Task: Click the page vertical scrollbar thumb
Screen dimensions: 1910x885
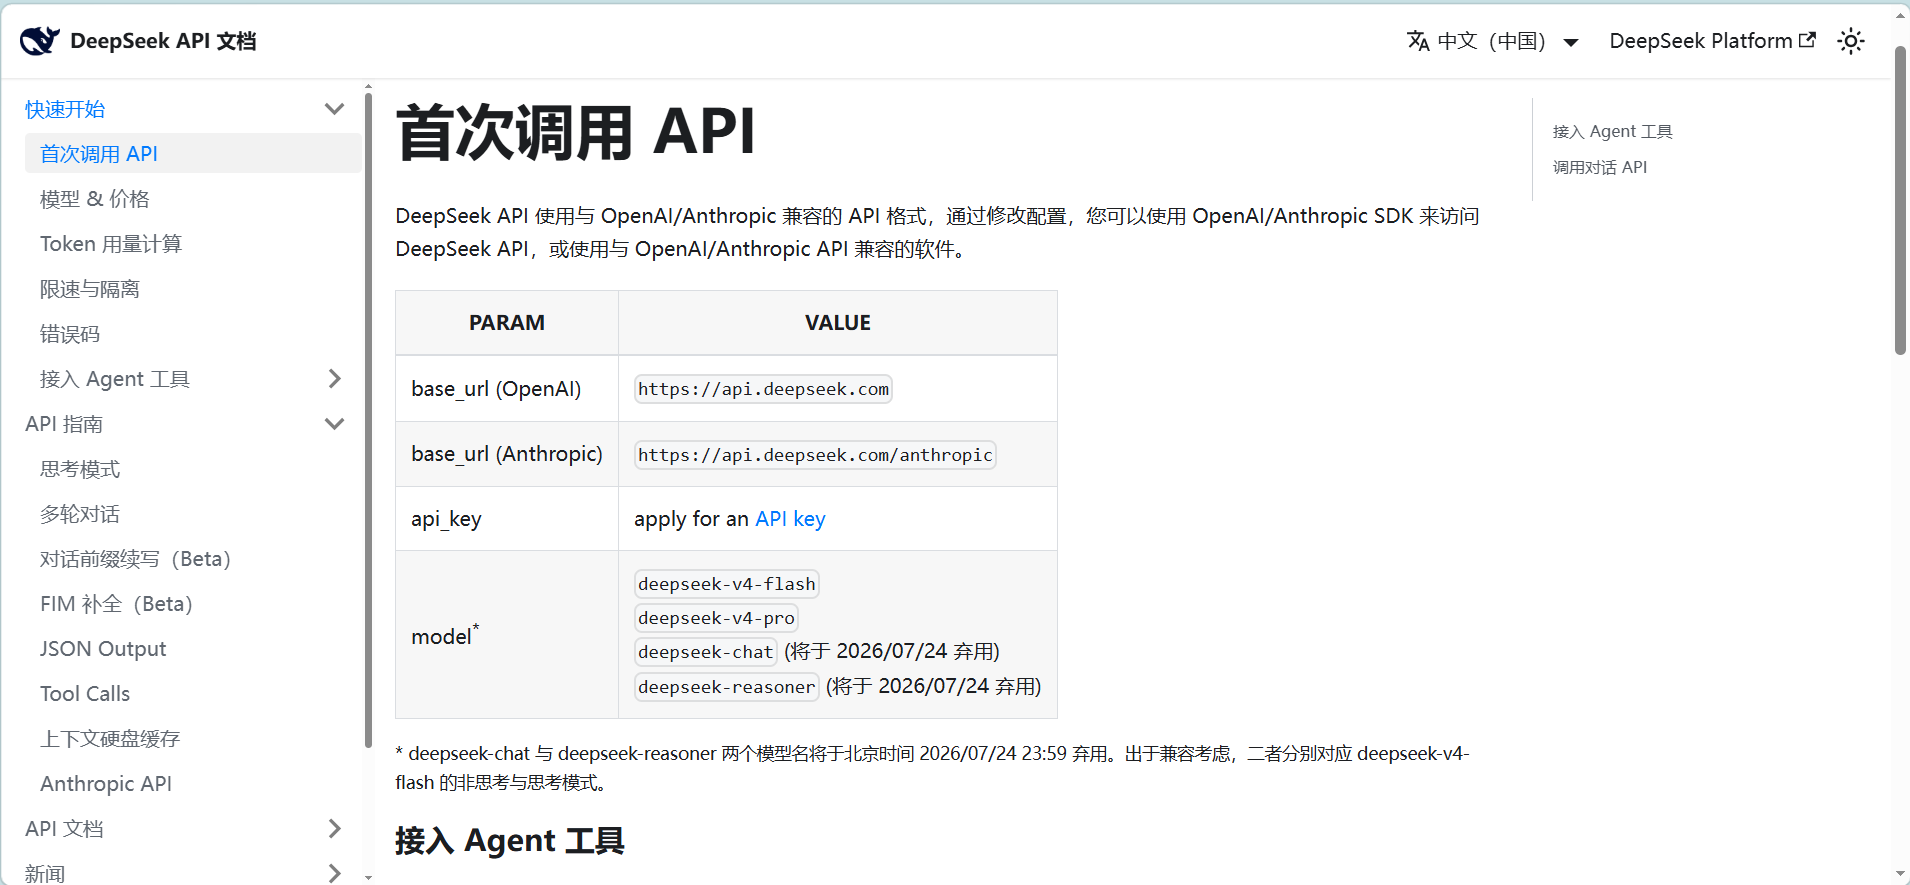Action: [x=1900, y=200]
